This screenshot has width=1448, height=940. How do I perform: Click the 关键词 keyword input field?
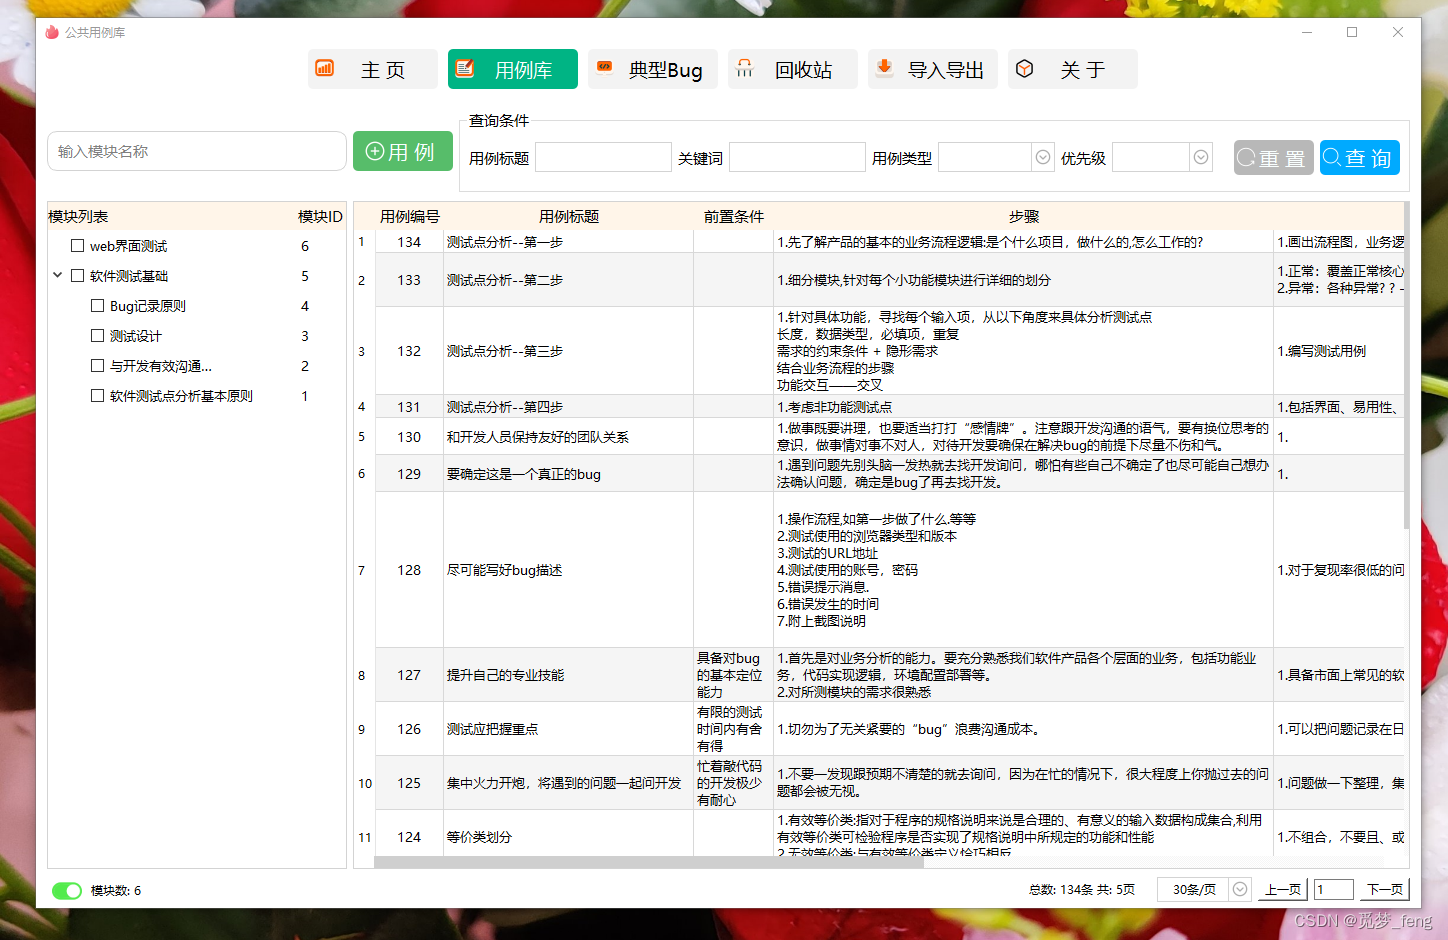click(797, 157)
